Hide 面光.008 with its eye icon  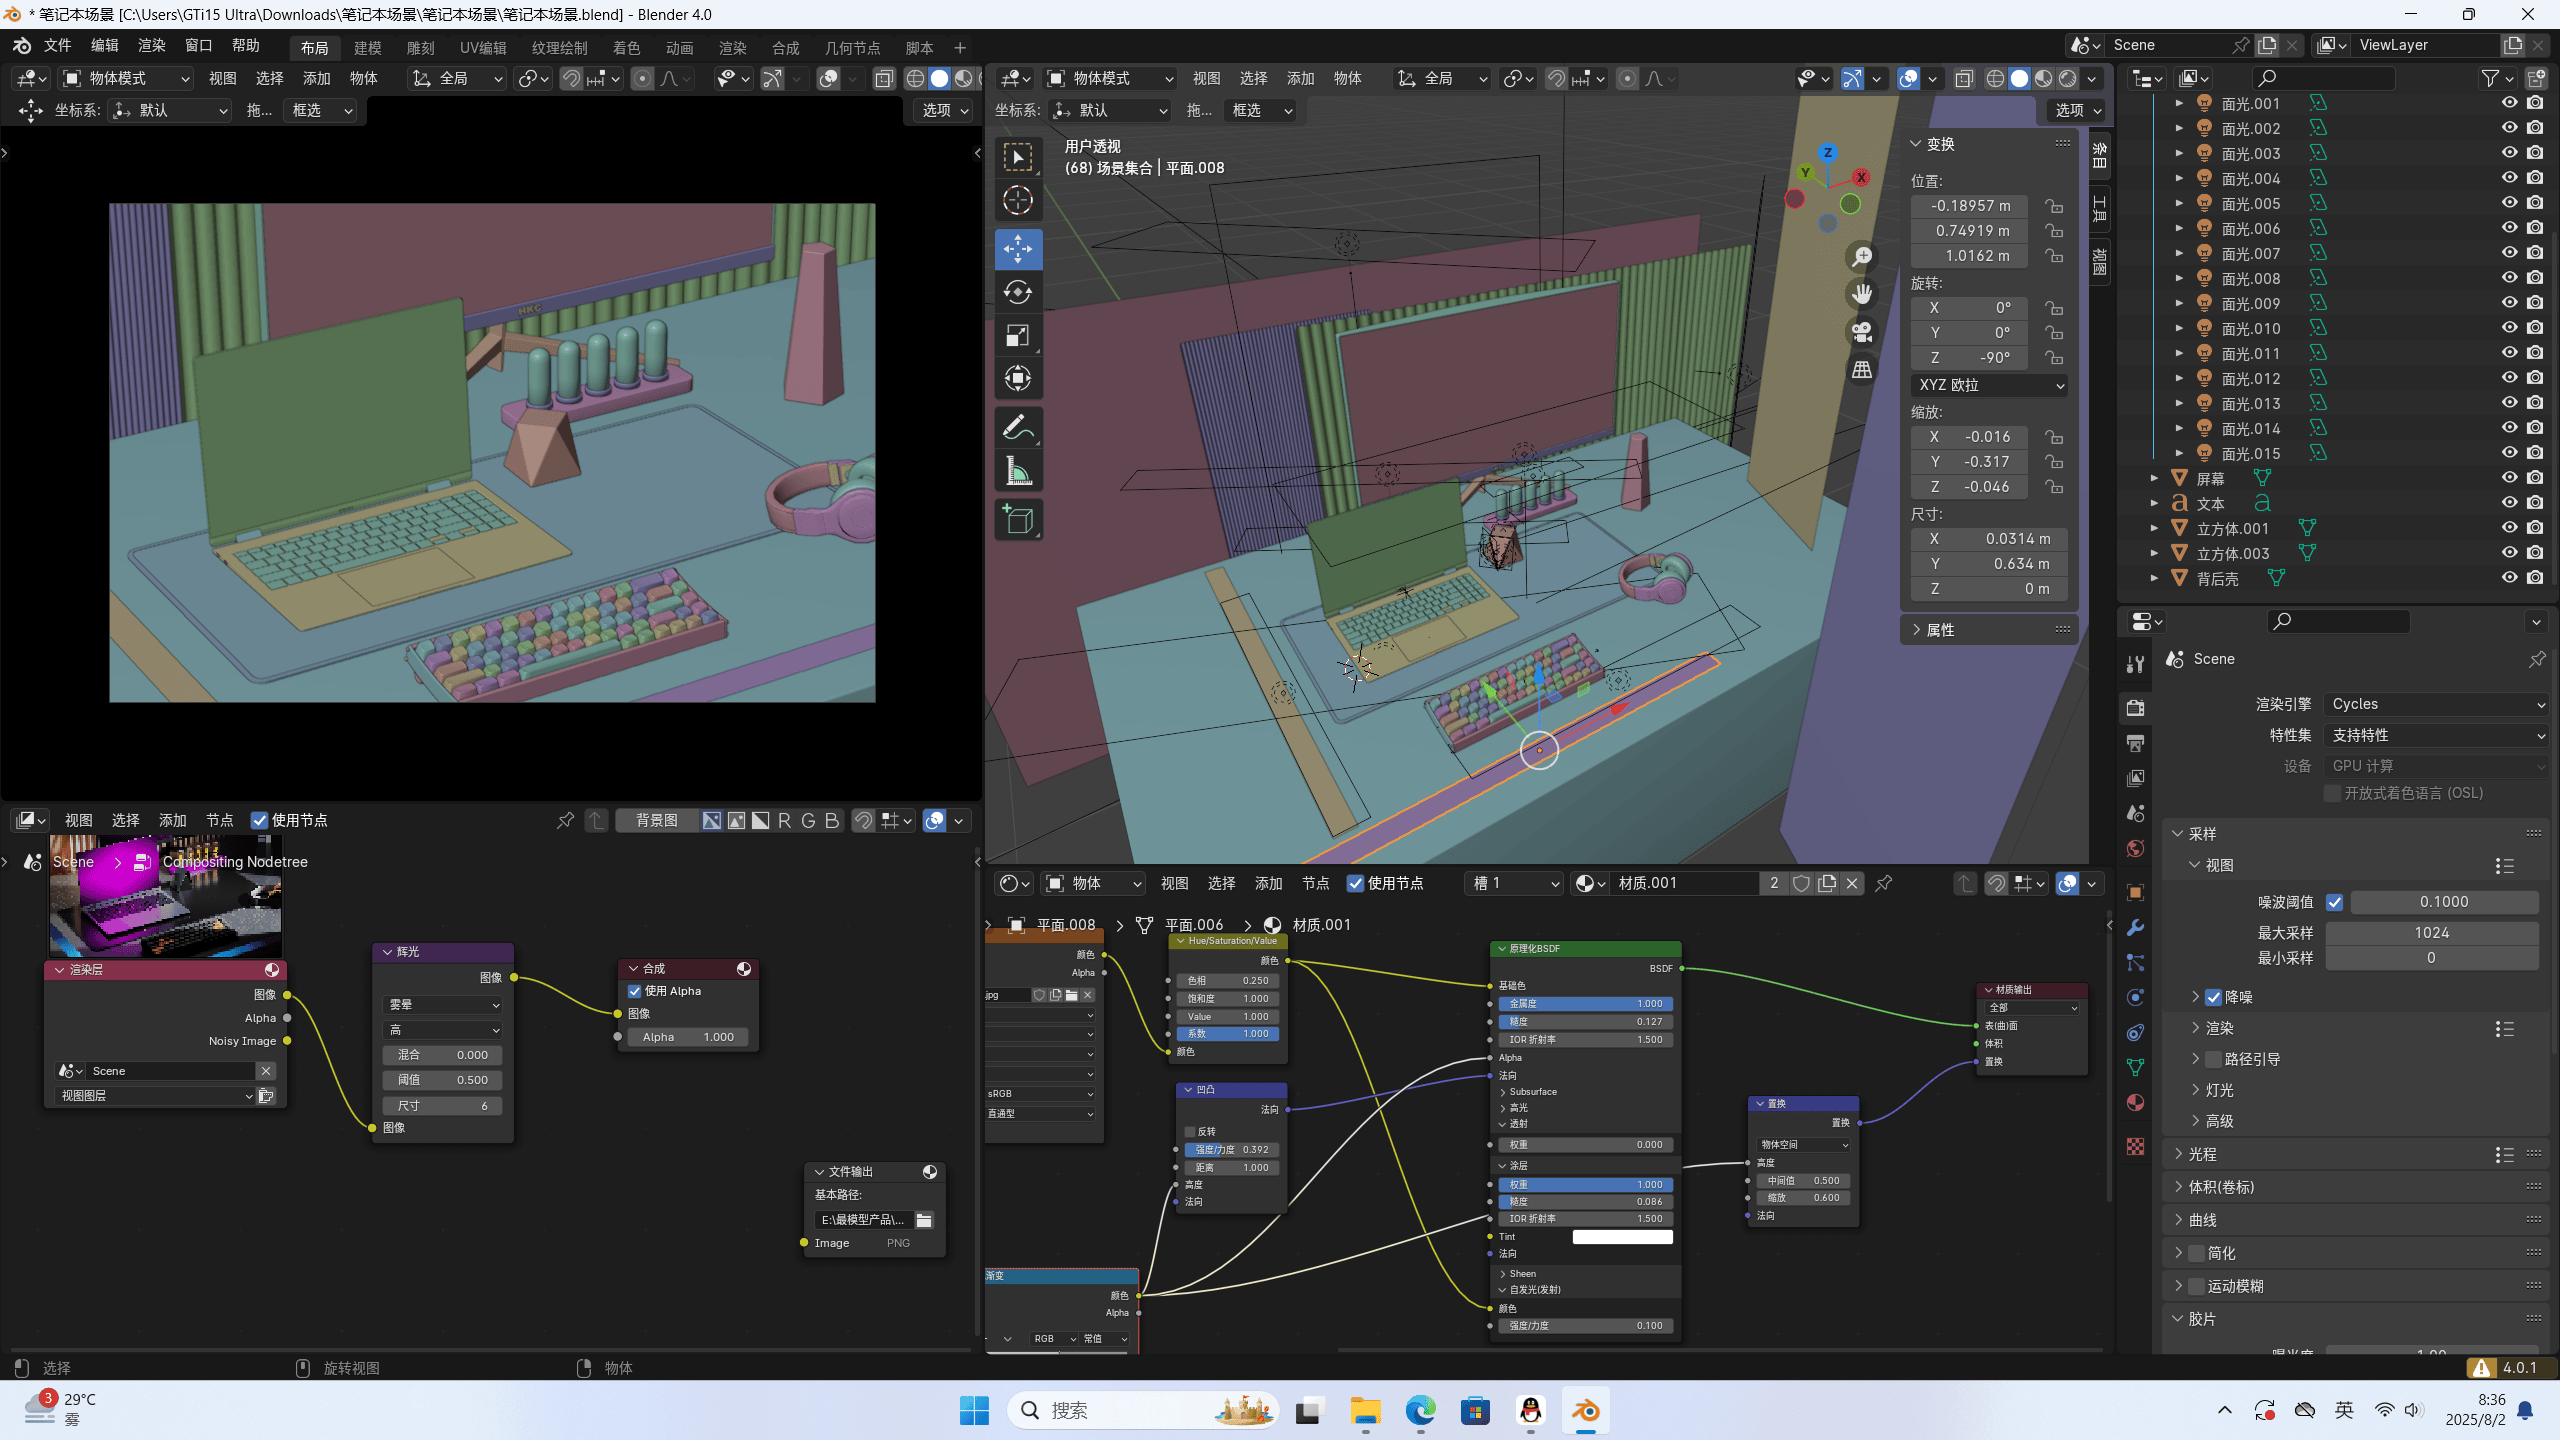(2509, 278)
